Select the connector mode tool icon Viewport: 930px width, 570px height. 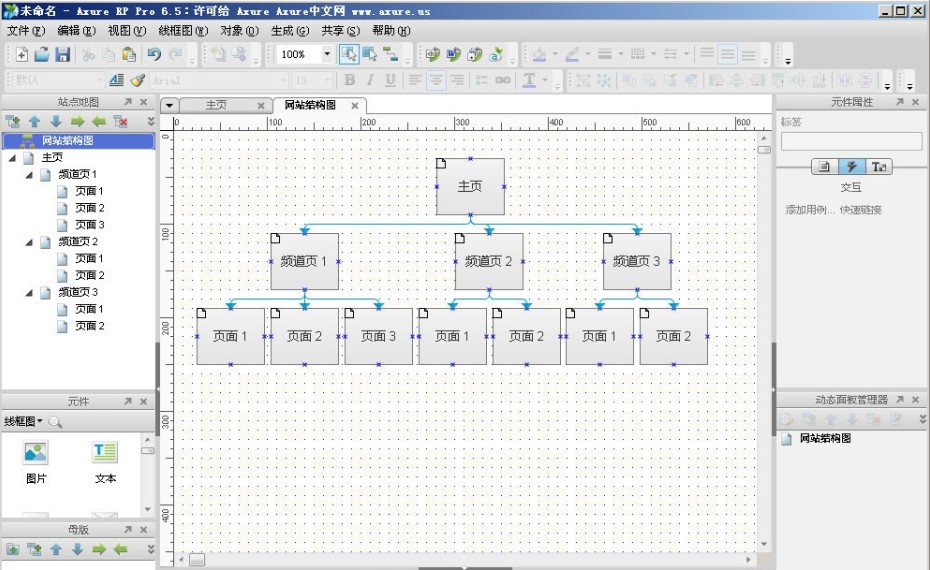[x=391, y=55]
